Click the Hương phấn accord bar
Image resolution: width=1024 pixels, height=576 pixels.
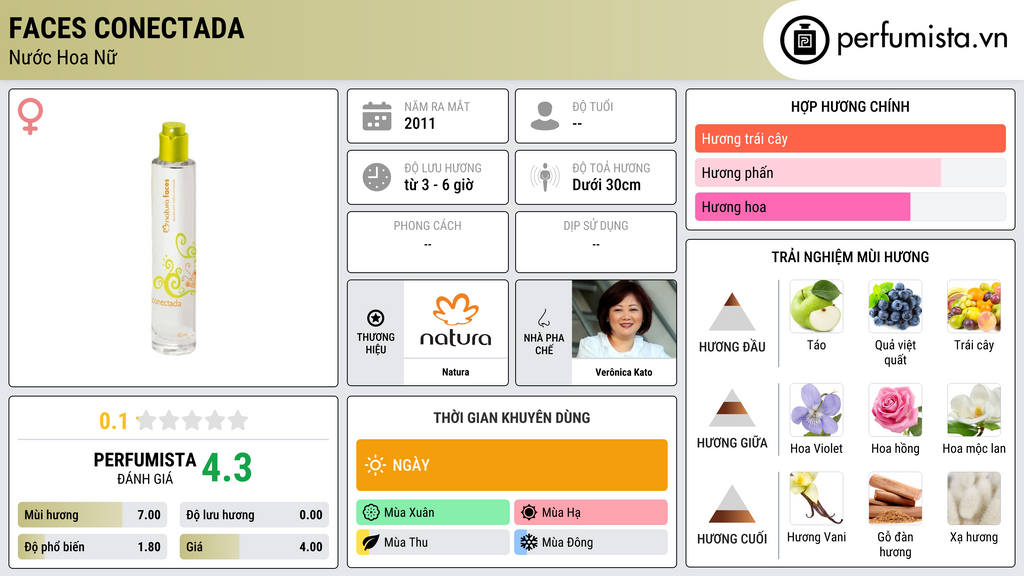click(x=850, y=172)
